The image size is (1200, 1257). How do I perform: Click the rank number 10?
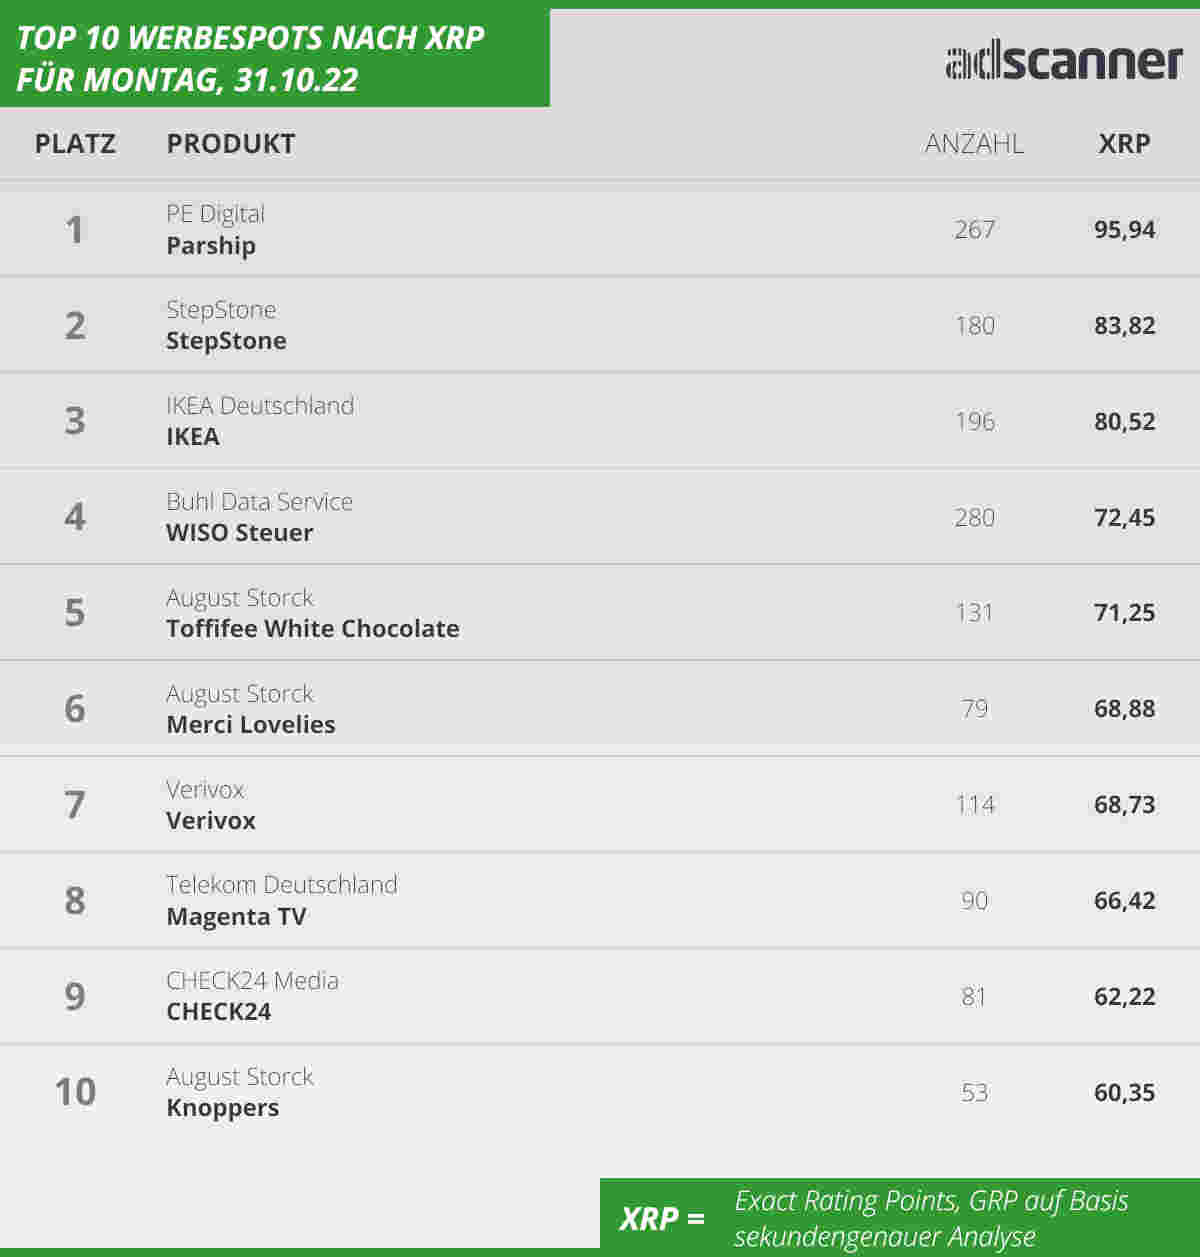pyautogui.click(x=75, y=1092)
